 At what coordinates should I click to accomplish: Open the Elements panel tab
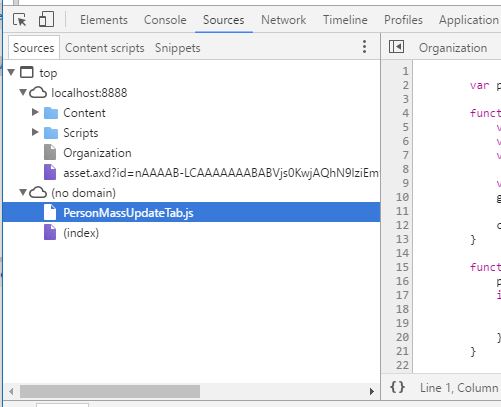104,20
